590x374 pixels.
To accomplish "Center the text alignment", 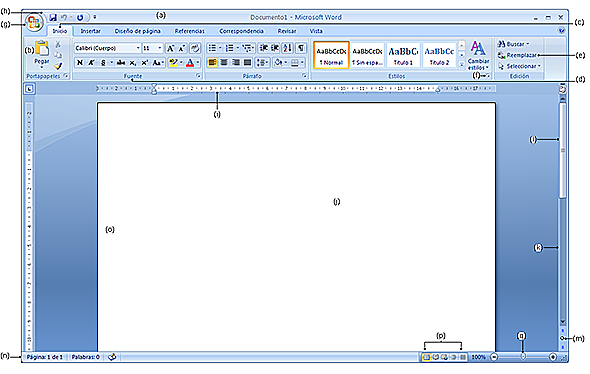I will click(x=224, y=62).
